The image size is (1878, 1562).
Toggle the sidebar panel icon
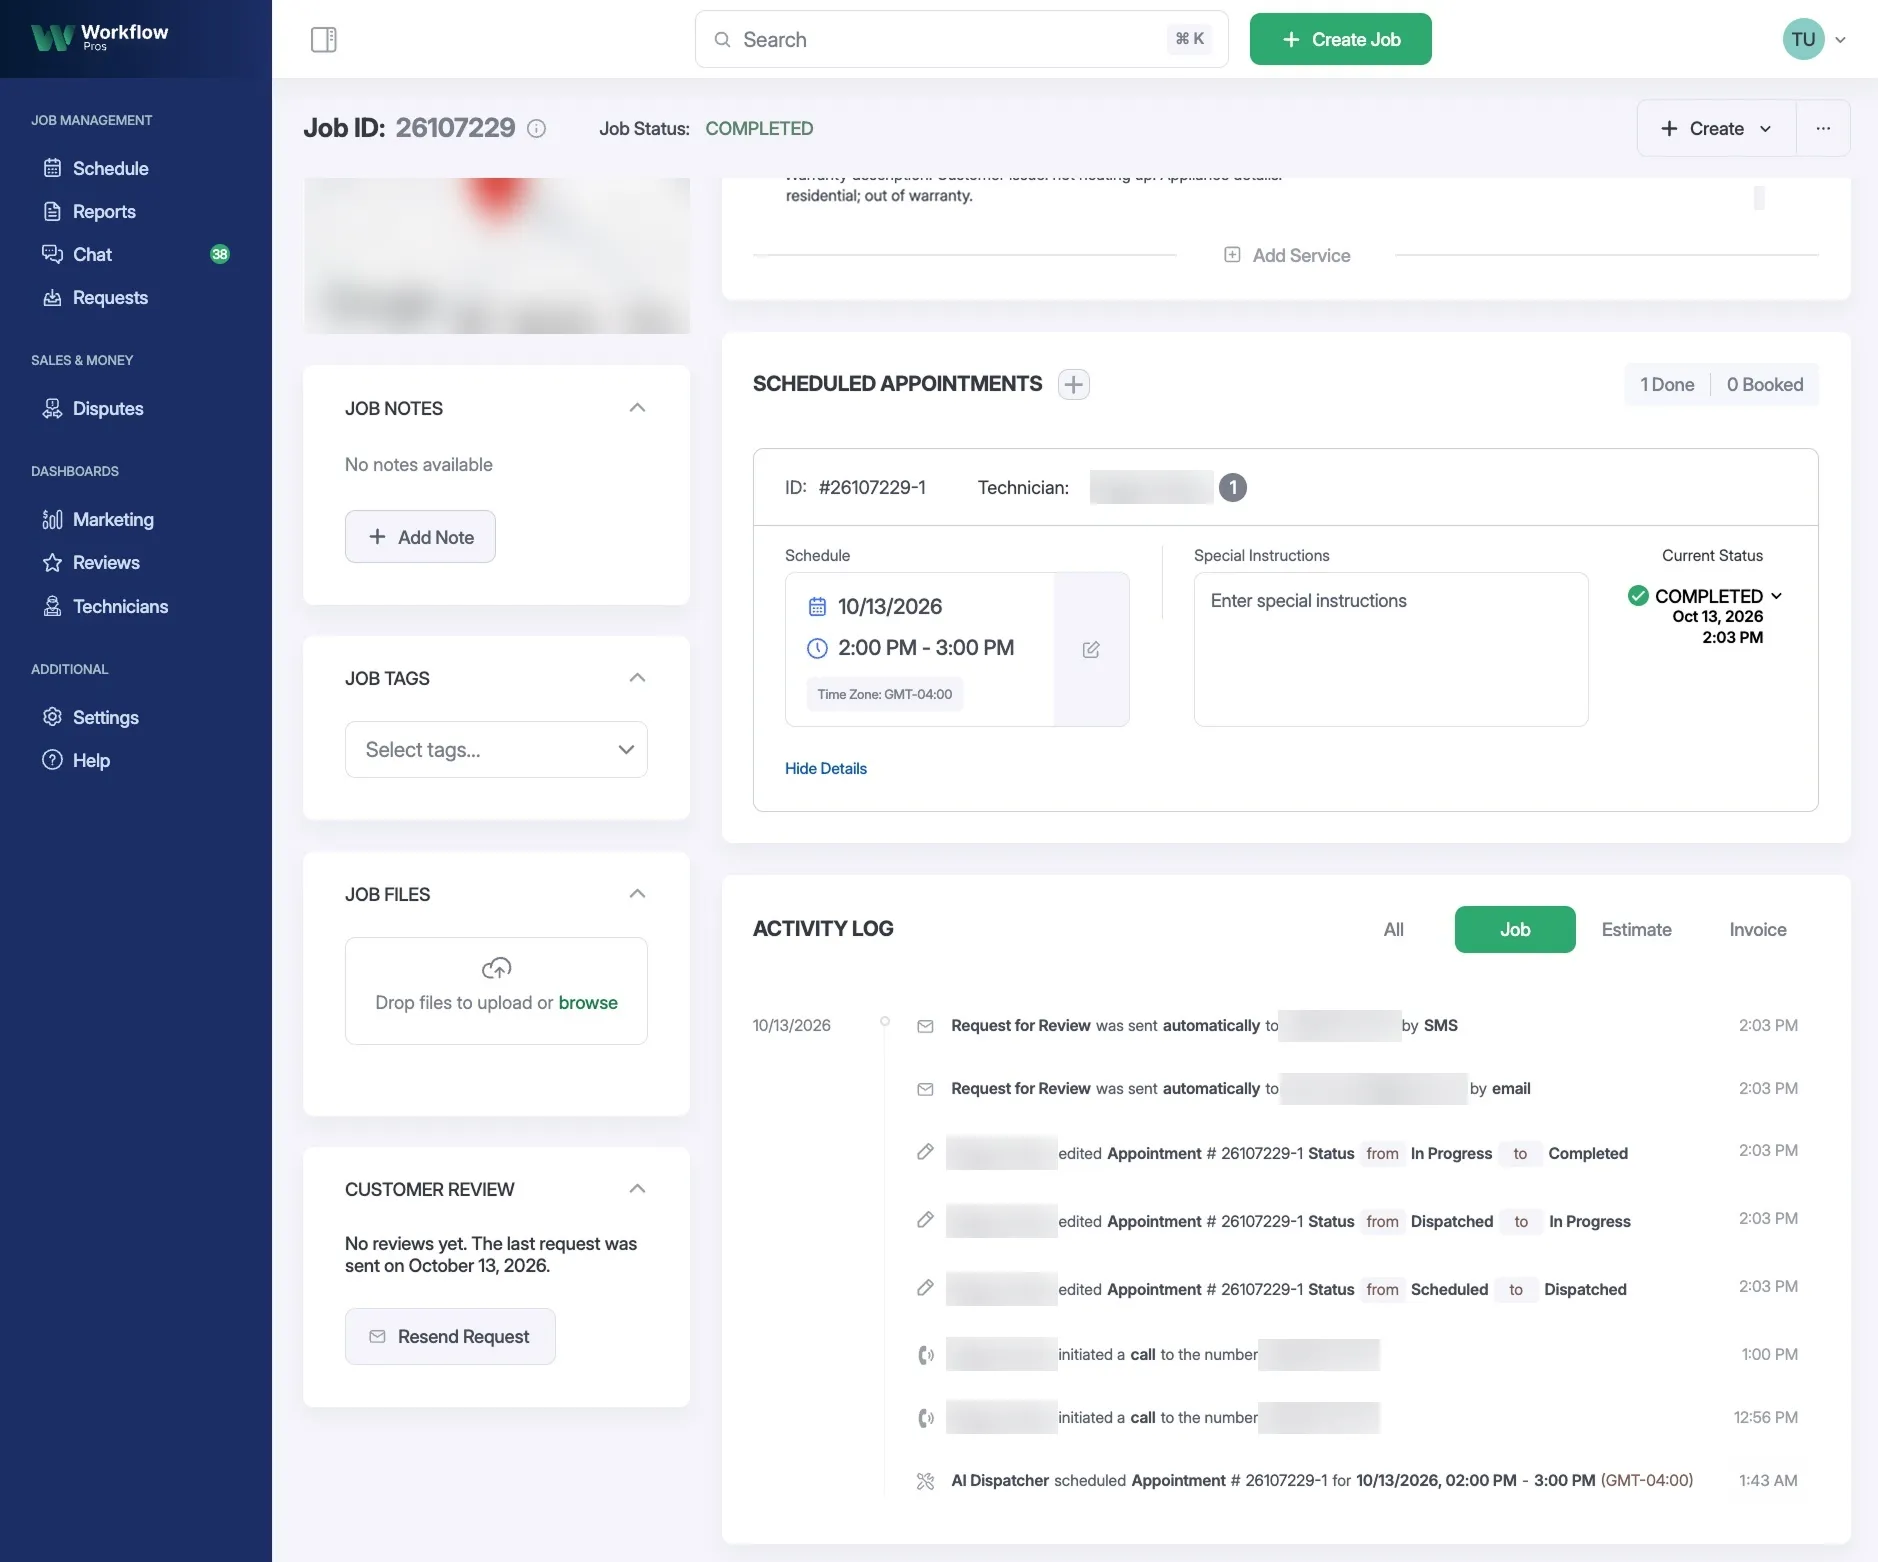[x=324, y=40]
